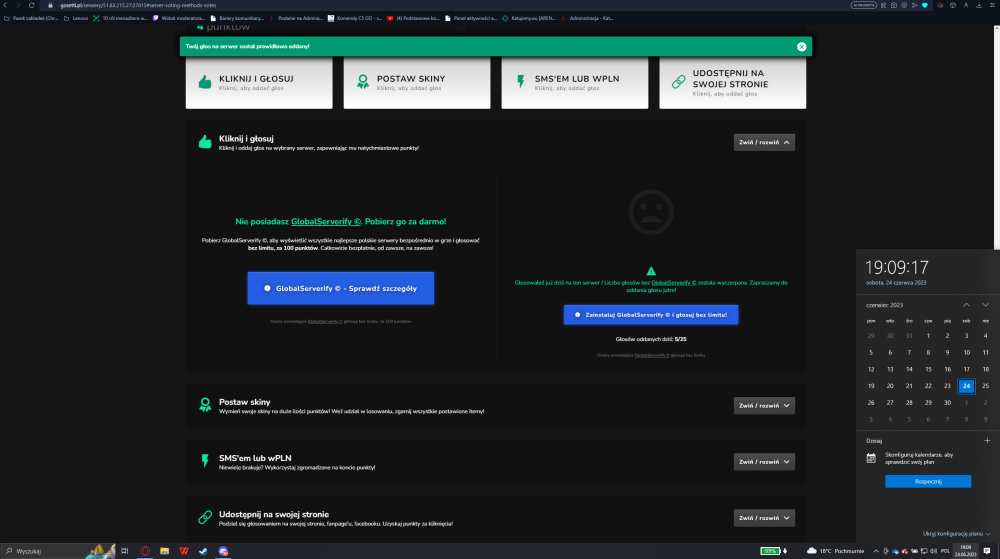Viewport: 1000px width, 559px height.
Task: Open the weather widget 18°C Pochmurnie
Action: coord(835,551)
